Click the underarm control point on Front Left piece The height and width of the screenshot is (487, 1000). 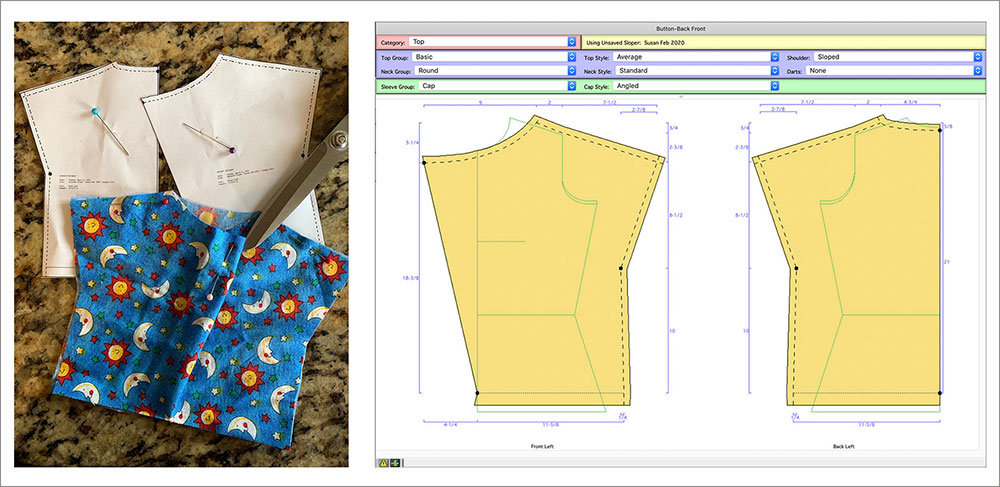coord(622,269)
